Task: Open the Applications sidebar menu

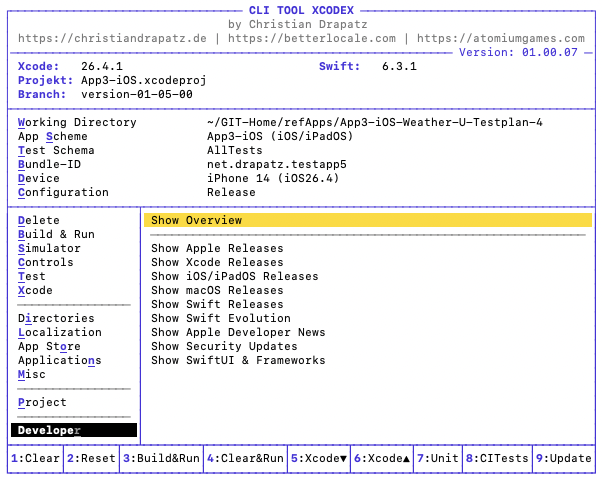Action: click(x=60, y=360)
